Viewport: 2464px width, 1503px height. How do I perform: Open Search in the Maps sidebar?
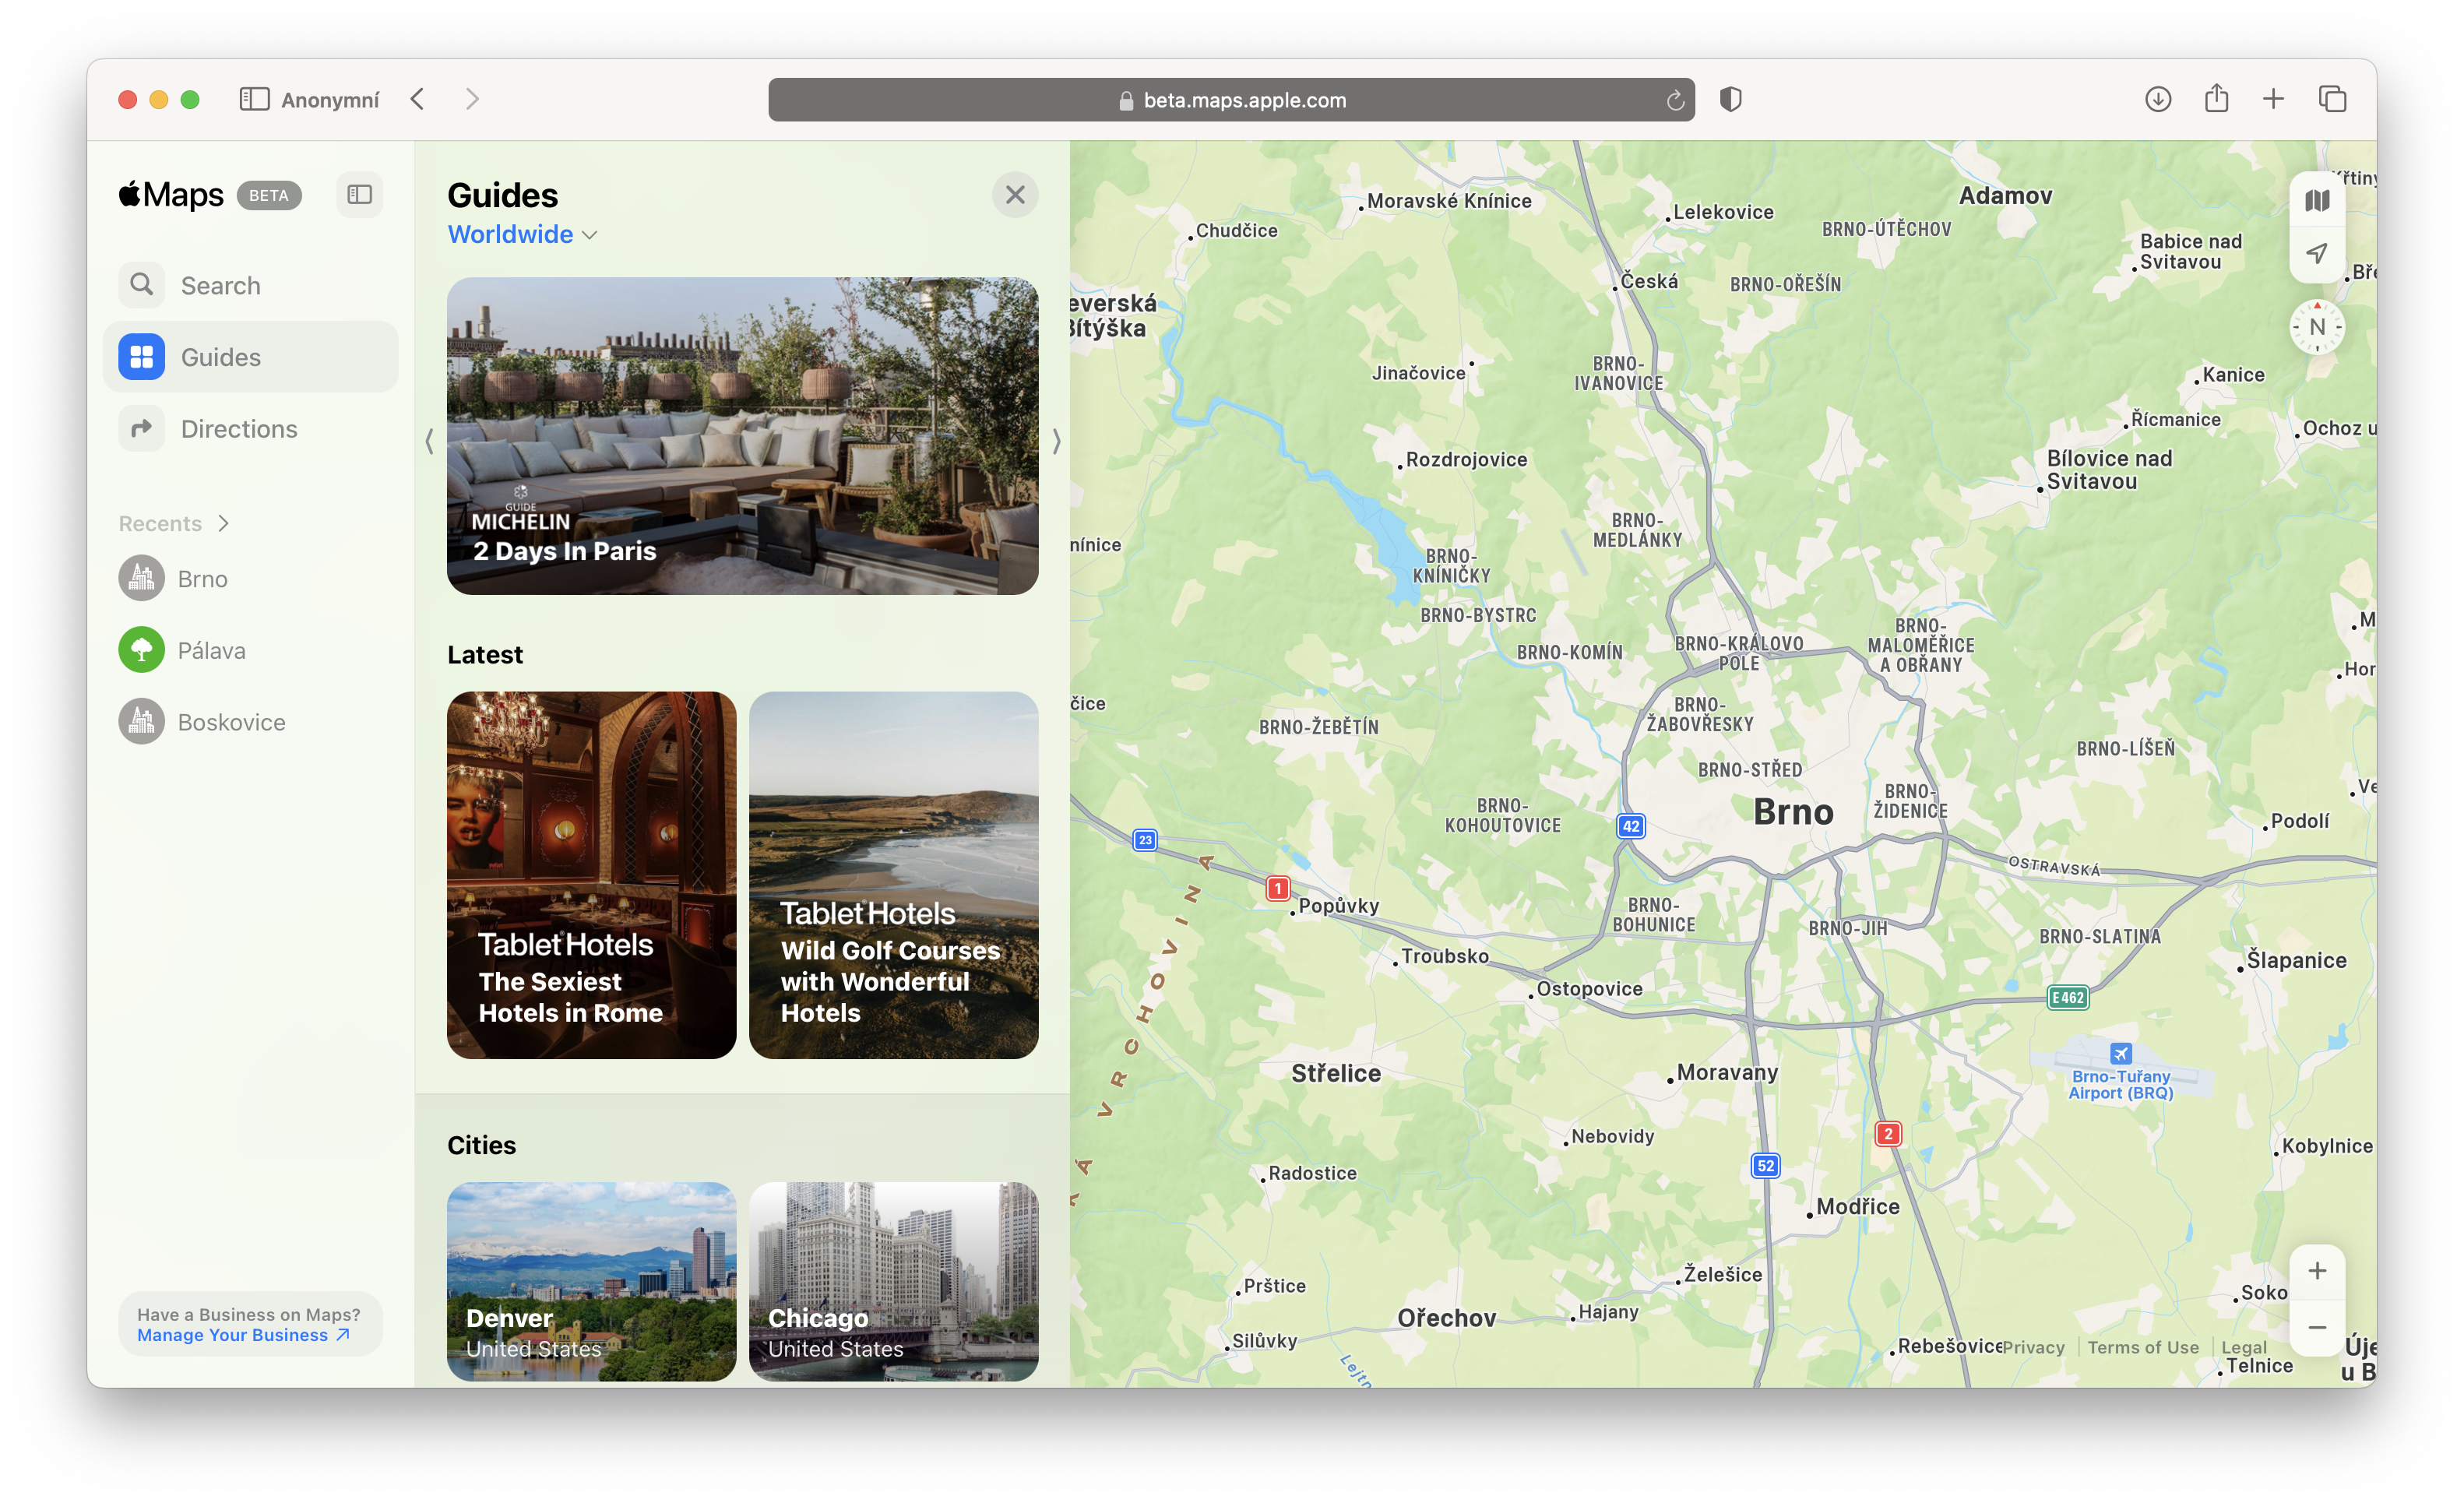point(220,284)
